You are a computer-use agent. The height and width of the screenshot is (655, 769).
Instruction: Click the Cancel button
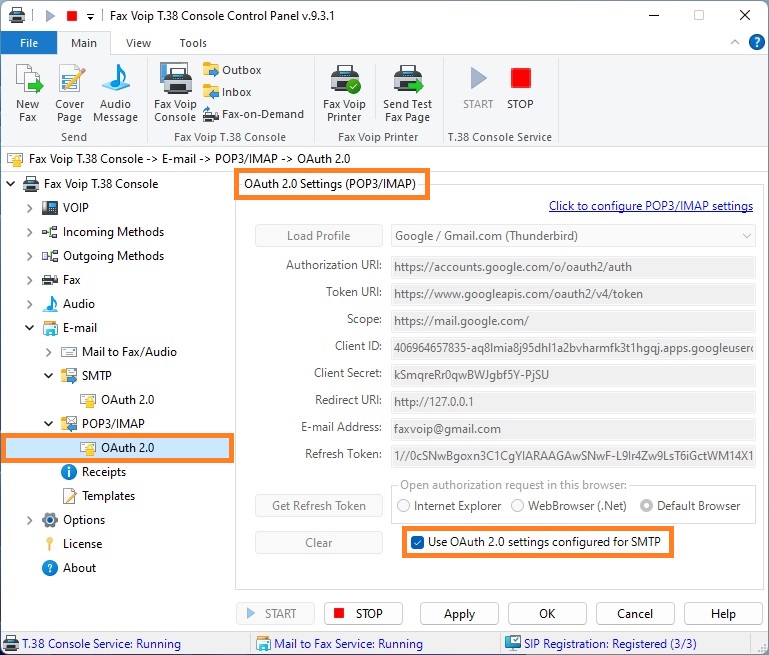[x=635, y=614]
